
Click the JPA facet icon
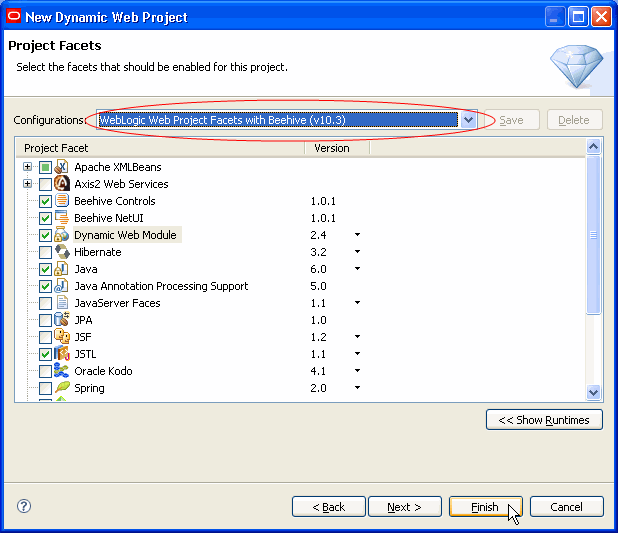click(x=62, y=320)
